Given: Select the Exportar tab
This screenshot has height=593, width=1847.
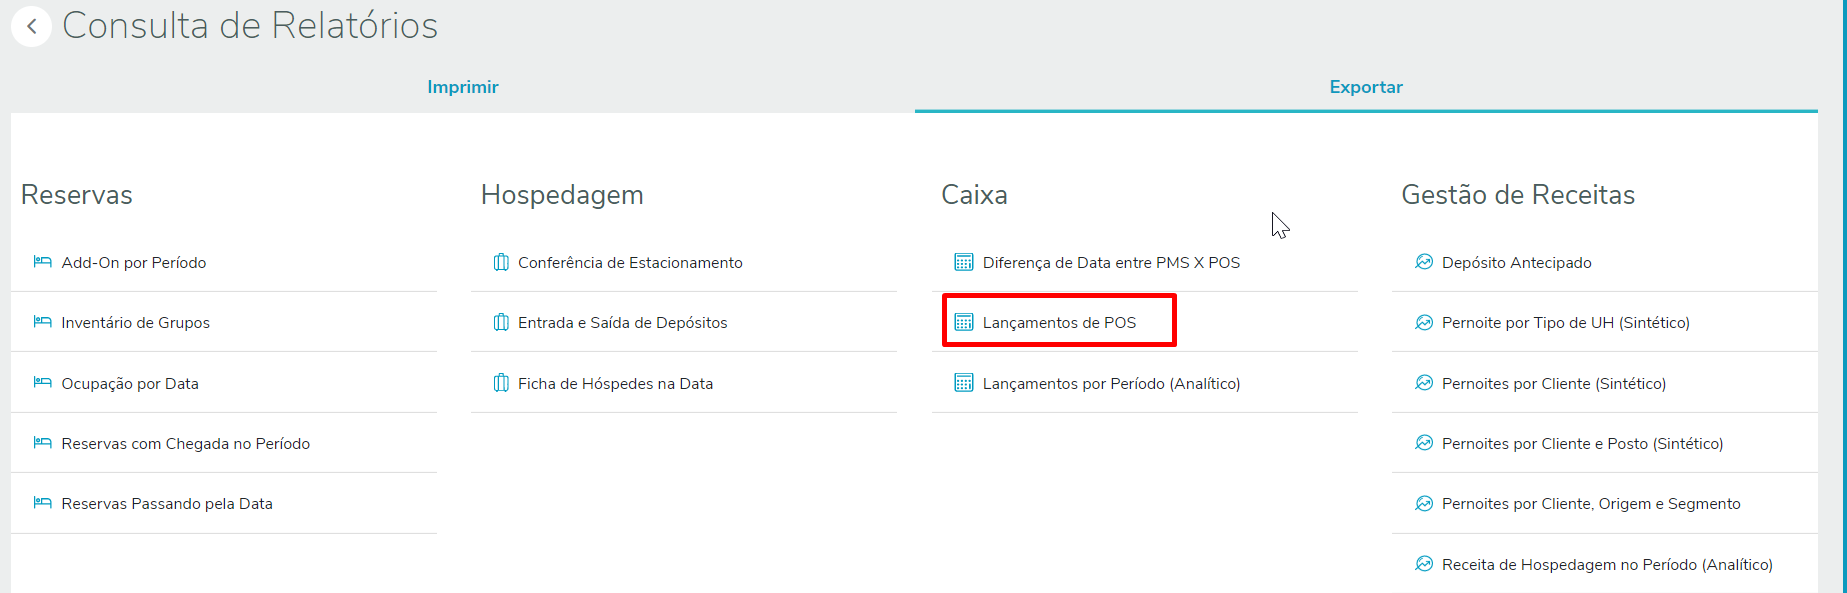Looking at the screenshot, I should 1366,87.
